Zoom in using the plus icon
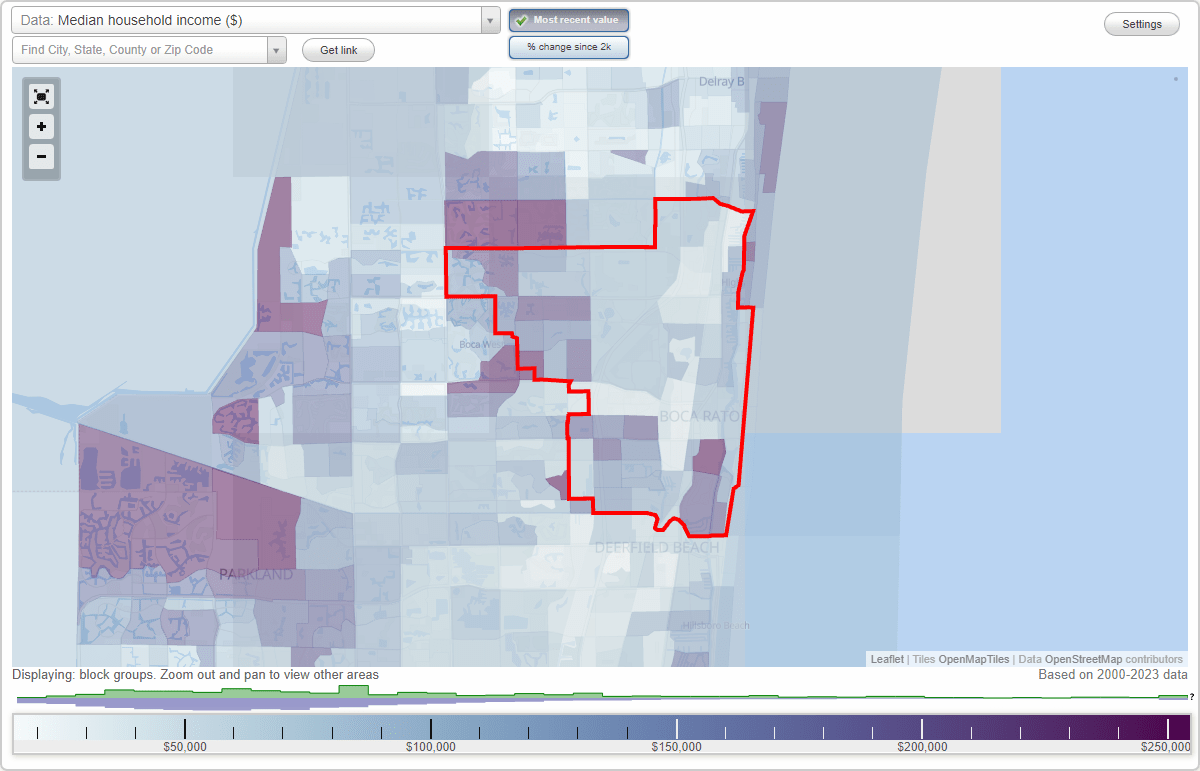Viewport: 1200px width, 771px height. click(x=41, y=127)
